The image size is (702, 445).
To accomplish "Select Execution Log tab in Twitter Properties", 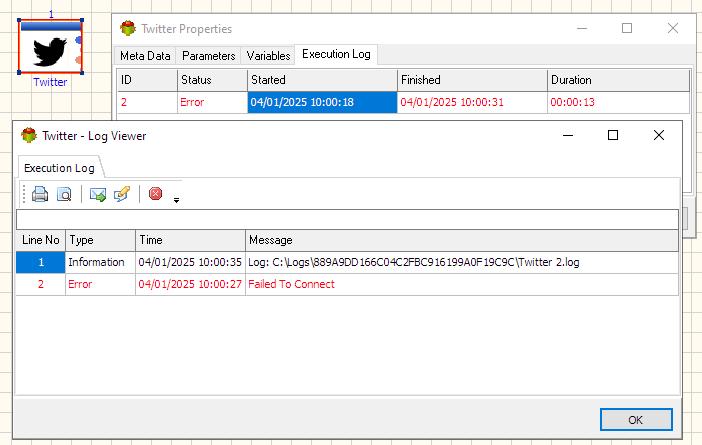I will click(x=336, y=54).
